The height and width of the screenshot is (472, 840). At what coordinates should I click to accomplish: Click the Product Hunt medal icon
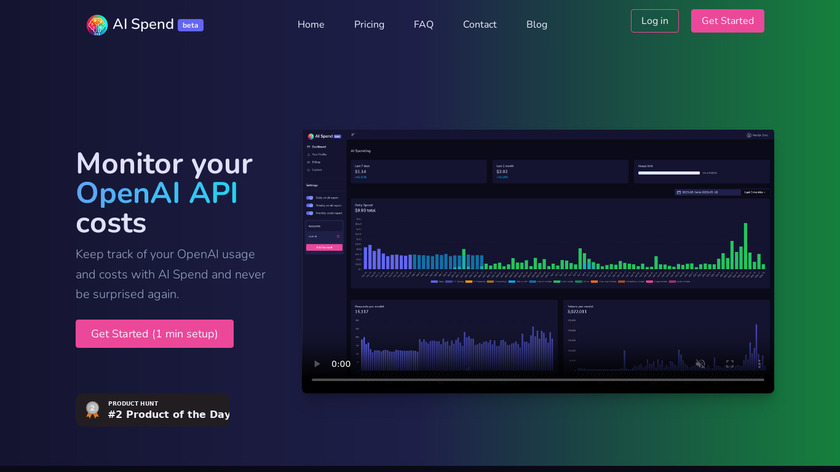92,410
